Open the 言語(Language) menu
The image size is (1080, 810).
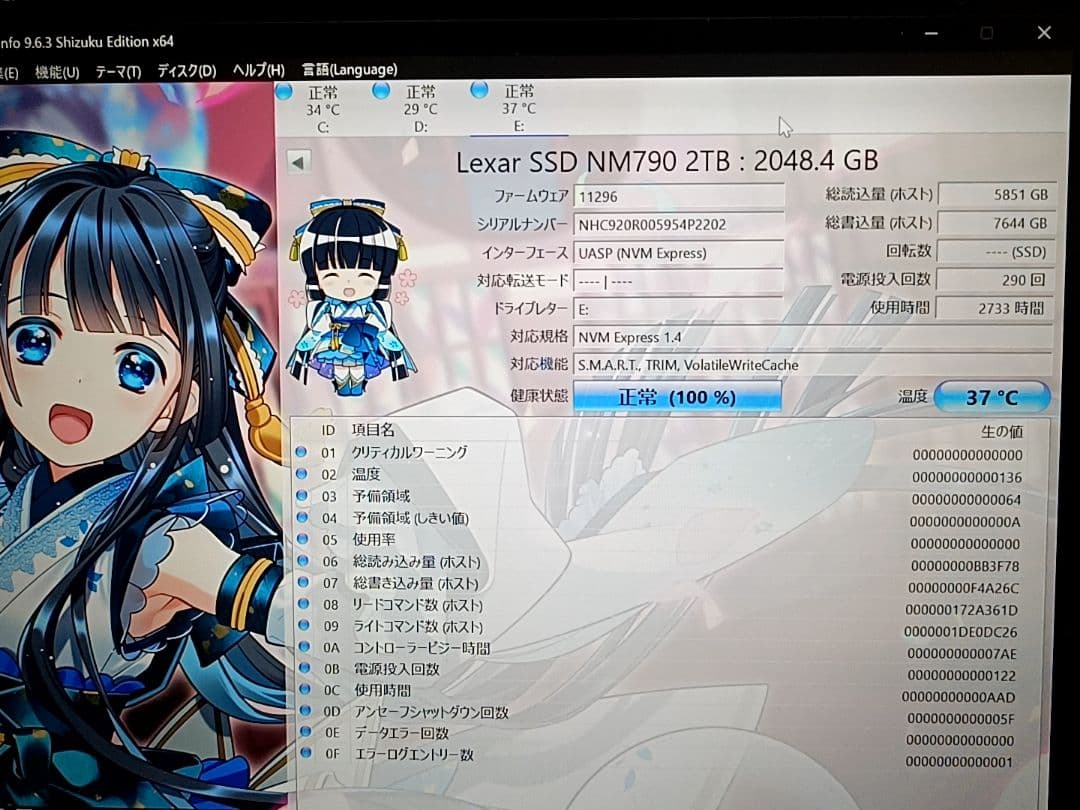[x=349, y=70]
